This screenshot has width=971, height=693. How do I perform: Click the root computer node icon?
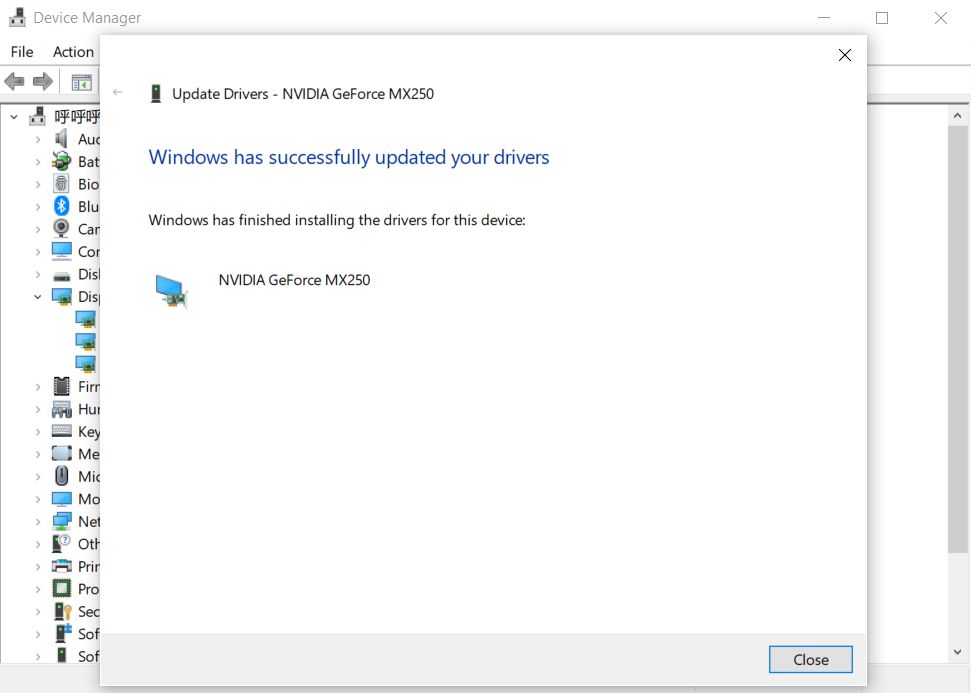click(x=37, y=116)
